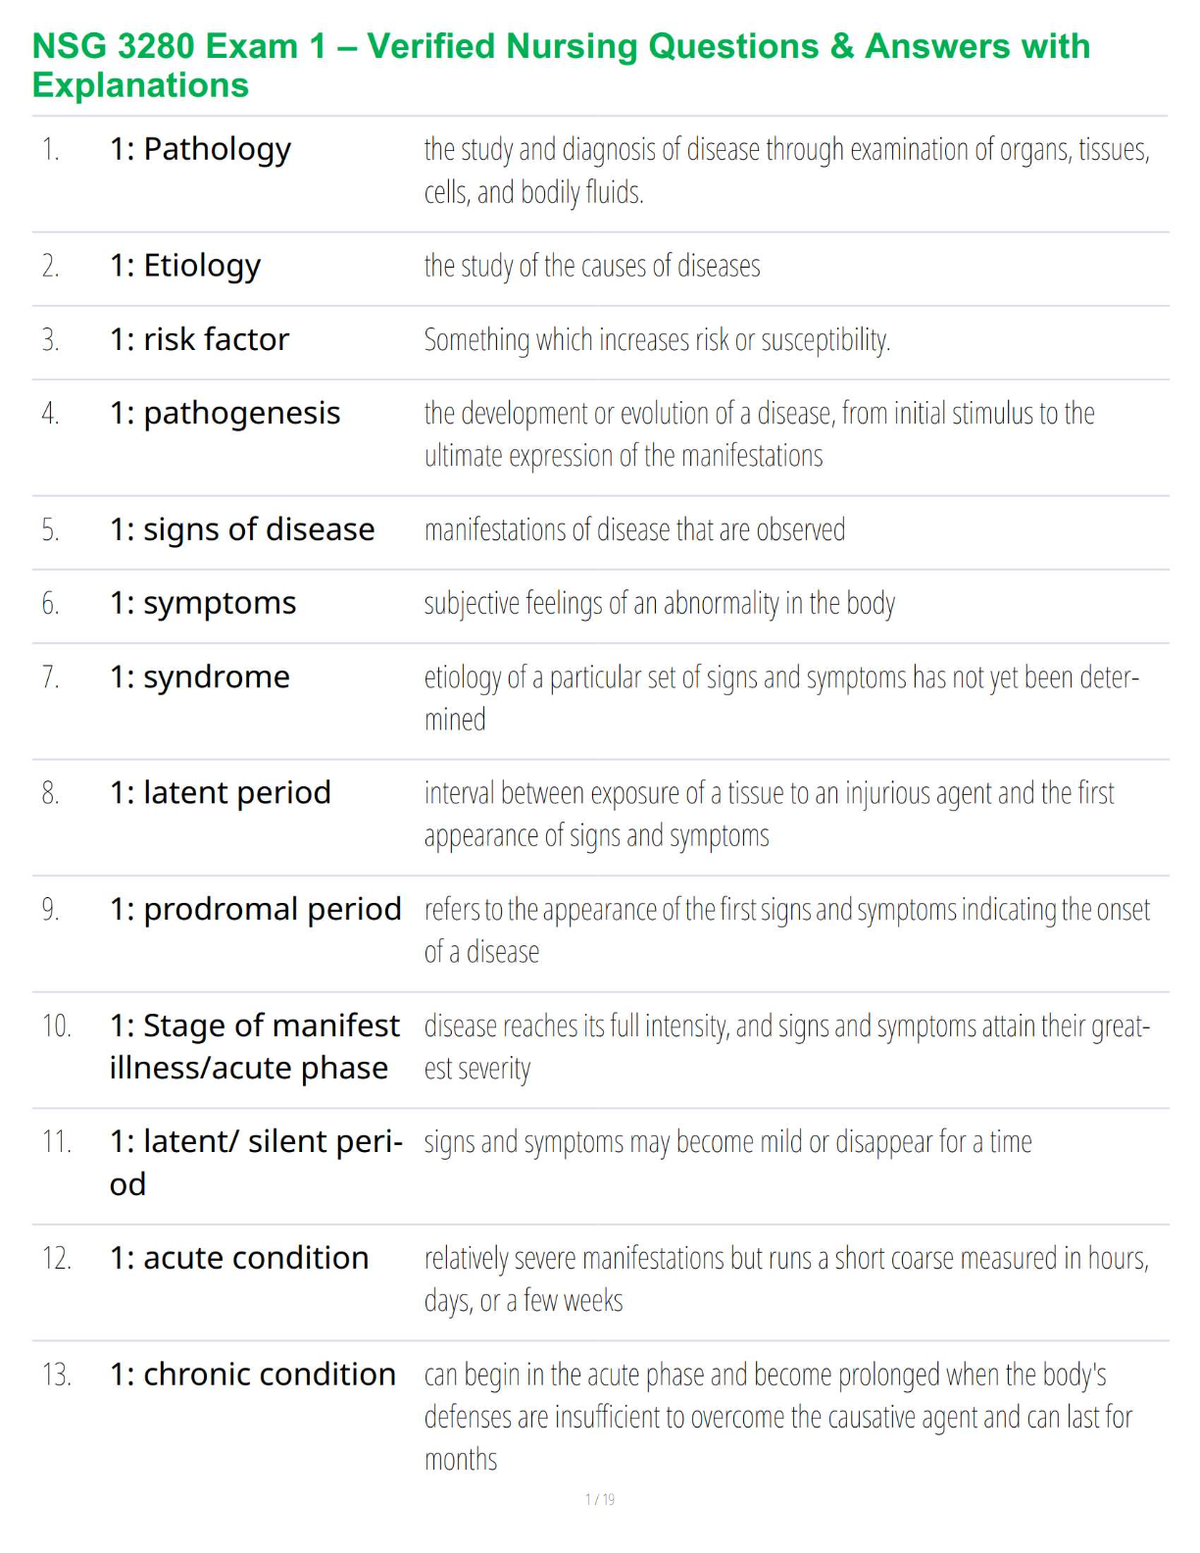
Task: Click the green NSG 3280 Exam 1 title
Action: click(561, 65)
